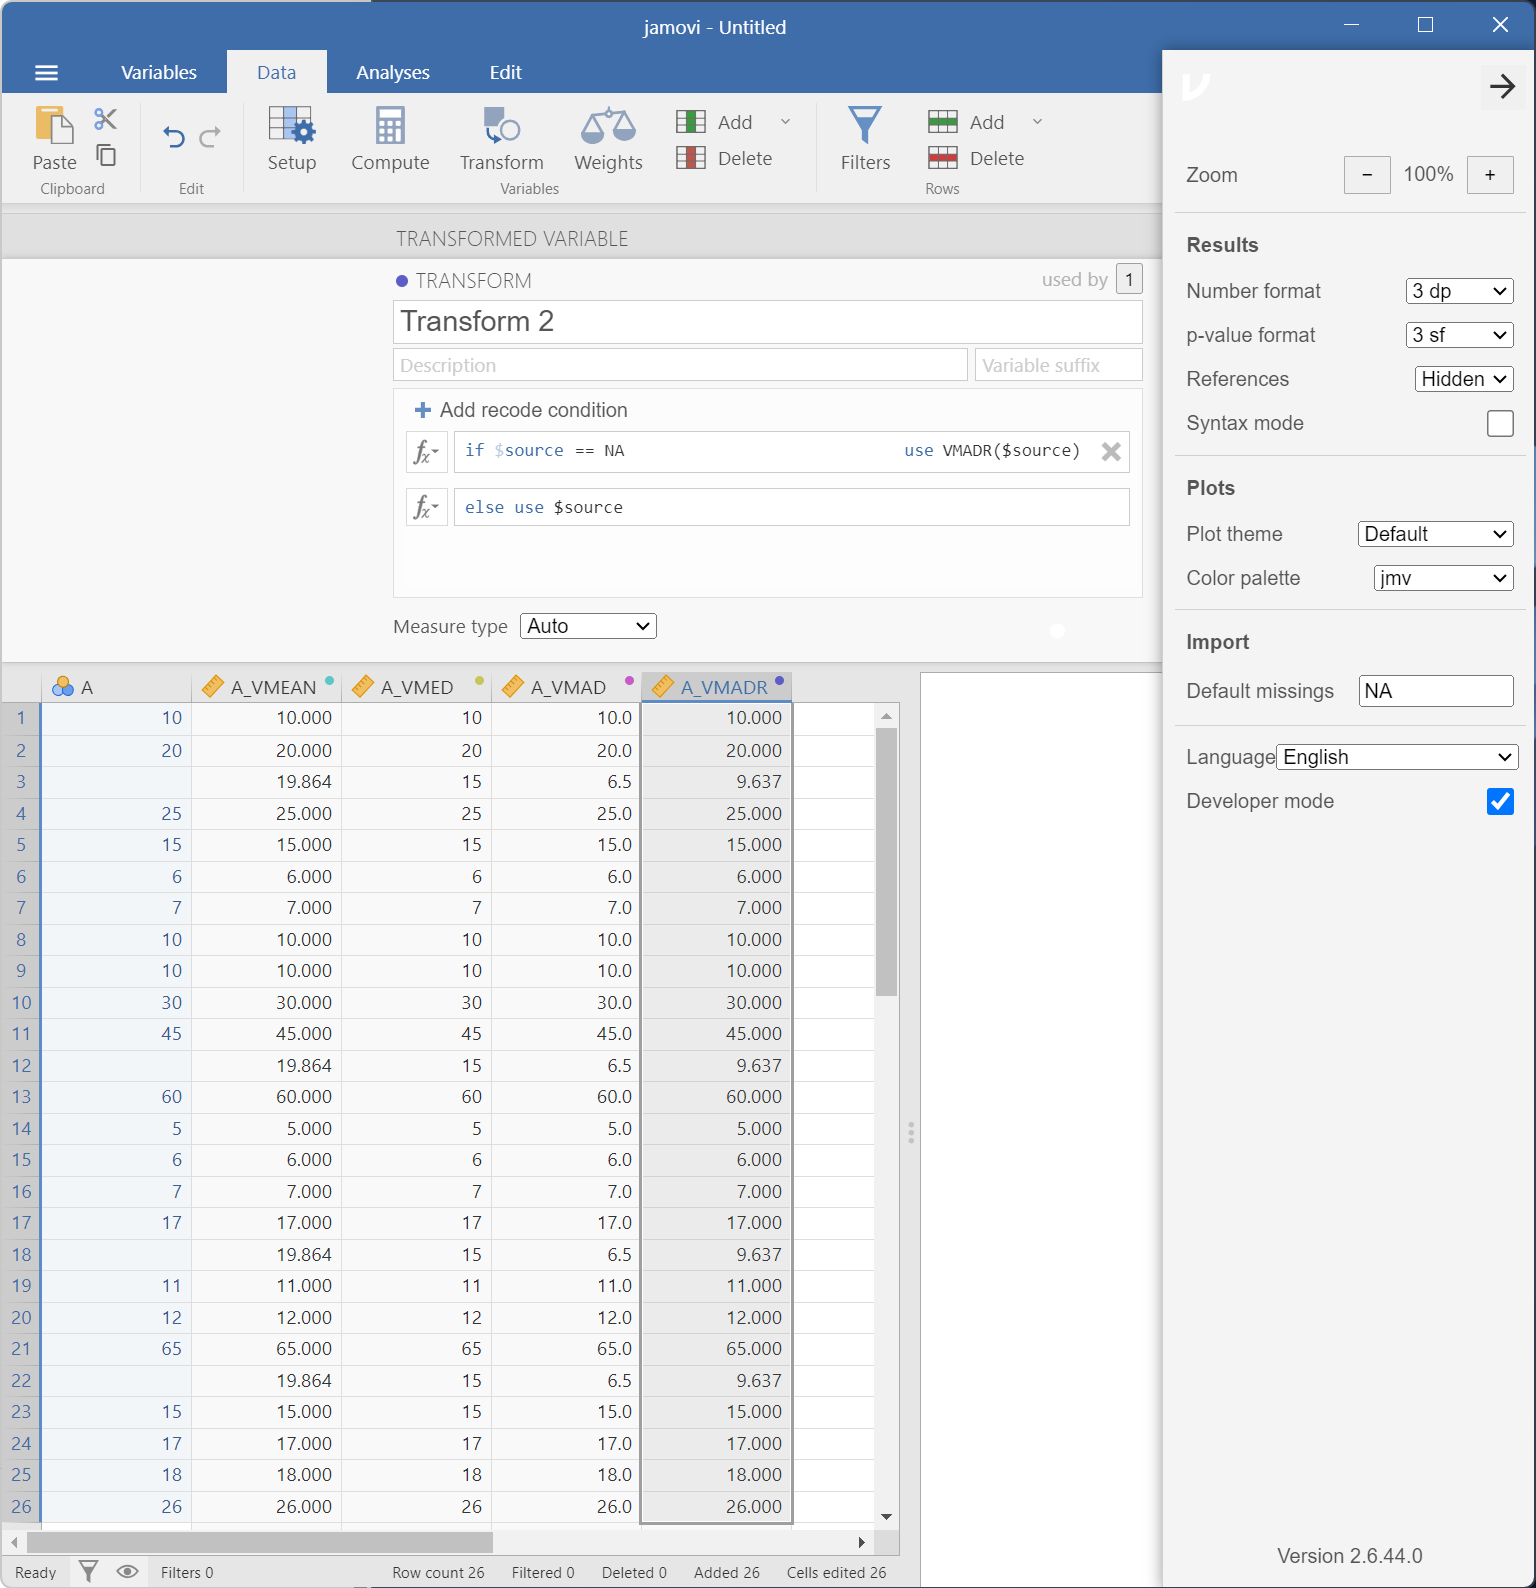Open the Number format dropdown
1536x1588 pixels.
click(x=1459, y=291)
